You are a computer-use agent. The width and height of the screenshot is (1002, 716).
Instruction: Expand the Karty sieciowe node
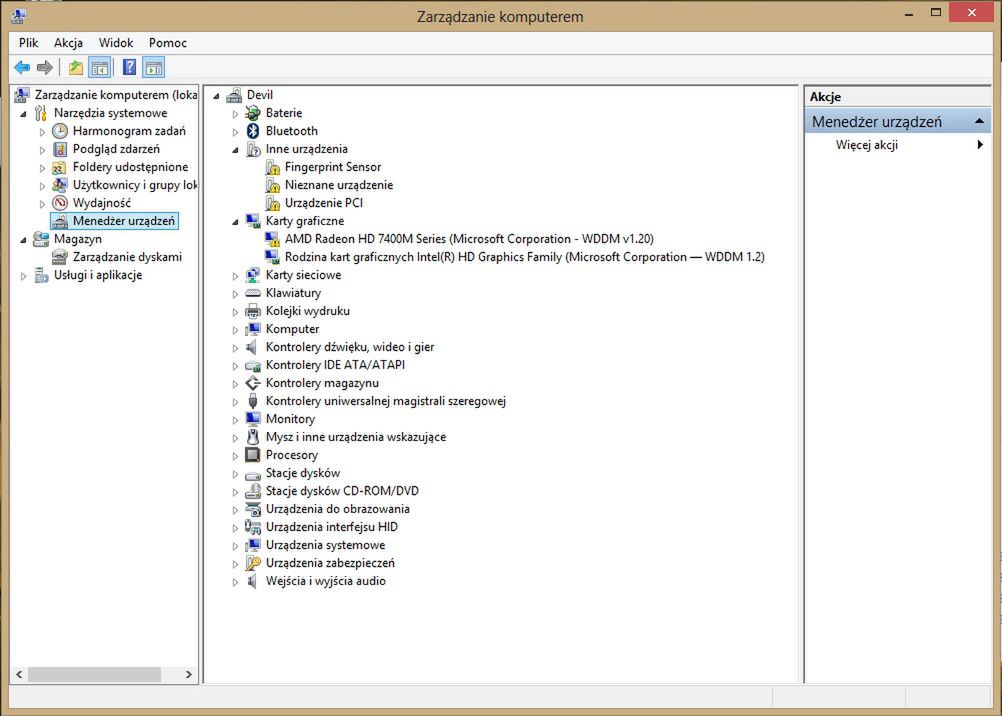point(235,276)
